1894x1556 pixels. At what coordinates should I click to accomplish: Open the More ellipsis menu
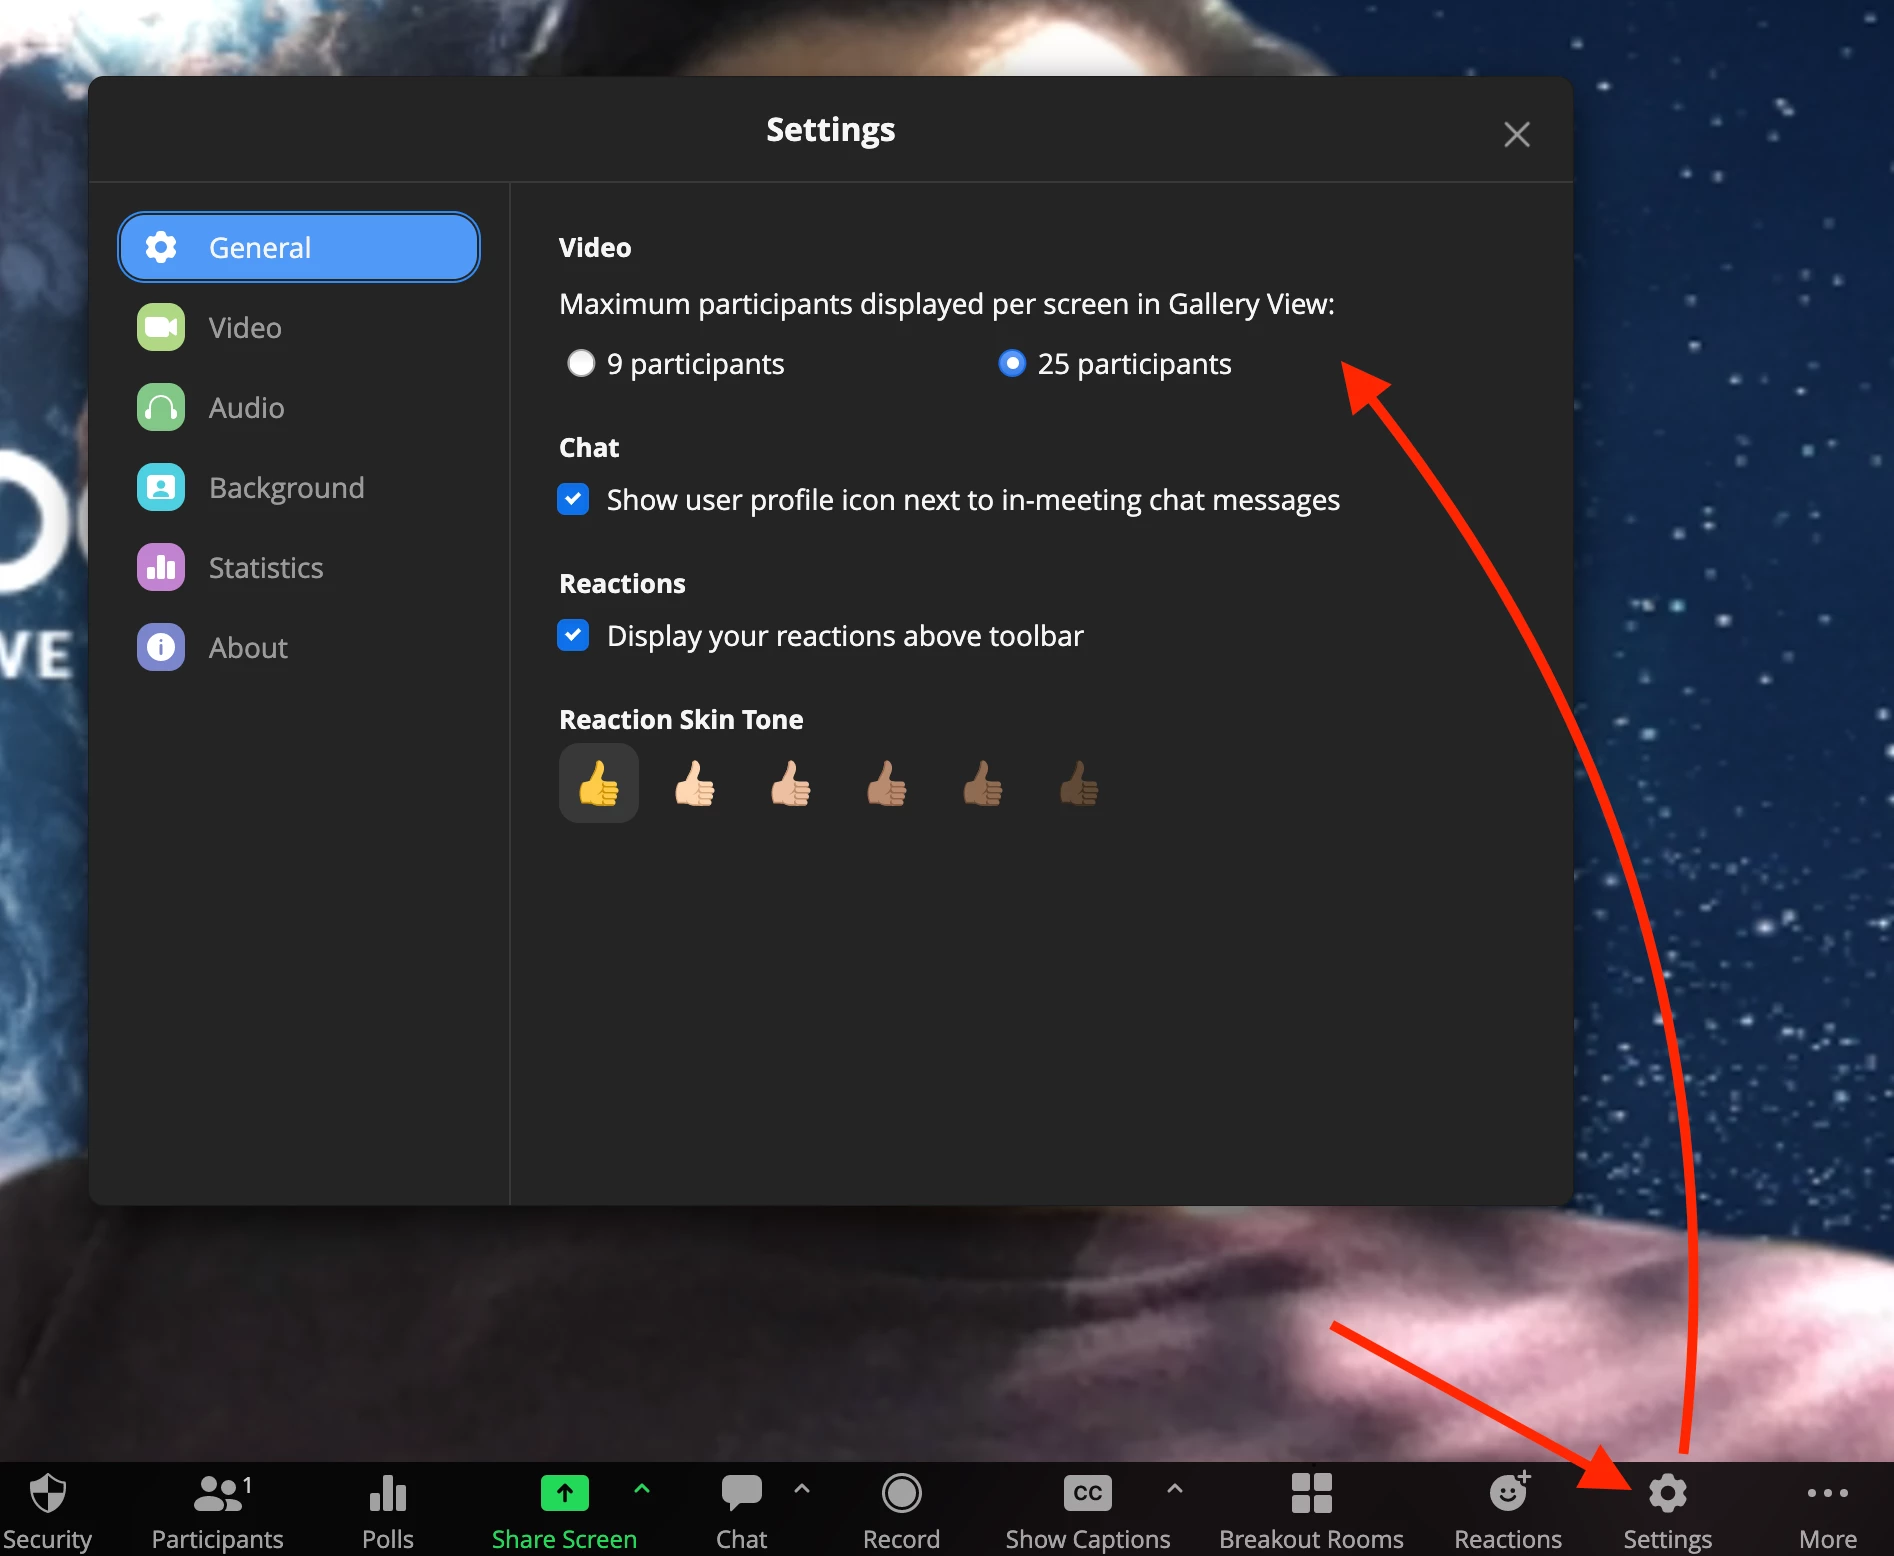(1827, 1493)
